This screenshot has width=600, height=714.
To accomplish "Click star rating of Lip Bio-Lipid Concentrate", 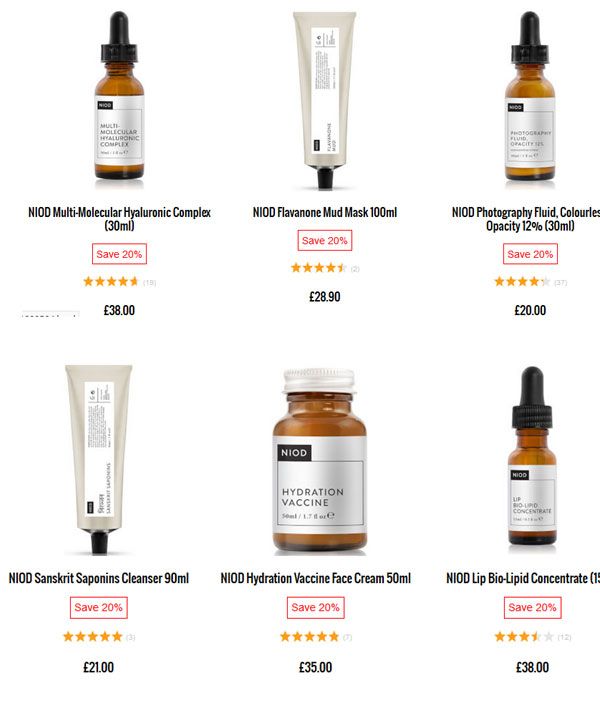I will [524, 637].
